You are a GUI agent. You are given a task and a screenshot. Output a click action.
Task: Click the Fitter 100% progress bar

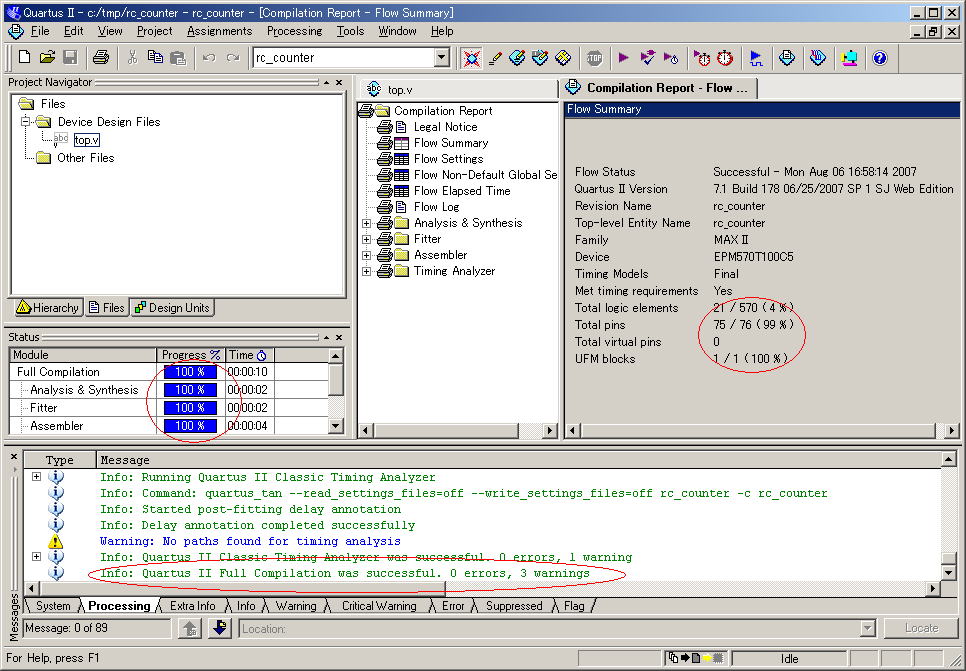(x=190, y=408)
